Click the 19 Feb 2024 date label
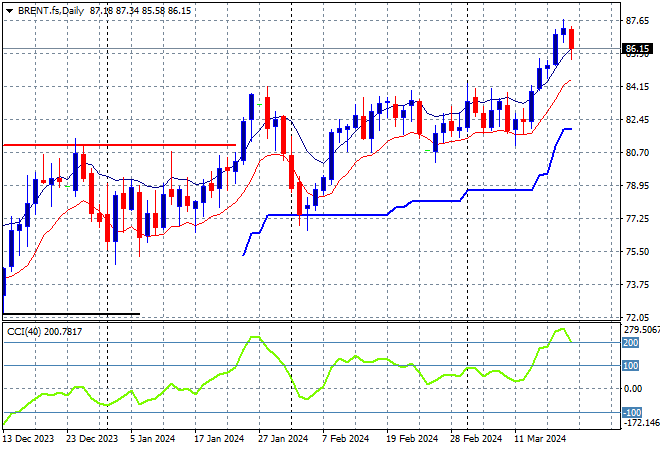 pos(412,437)
